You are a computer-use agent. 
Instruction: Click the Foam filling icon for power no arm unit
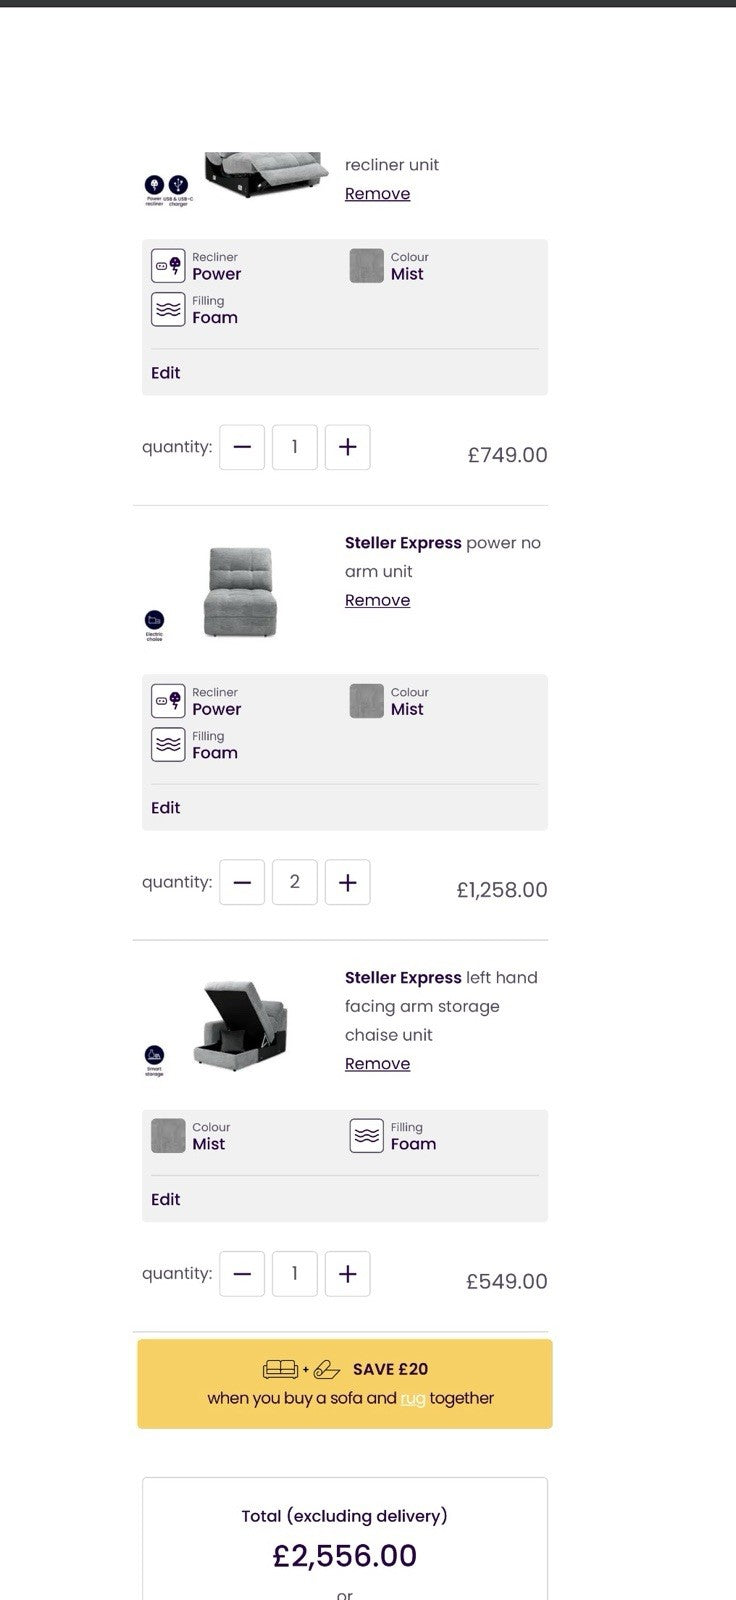(x=168, y=745)
